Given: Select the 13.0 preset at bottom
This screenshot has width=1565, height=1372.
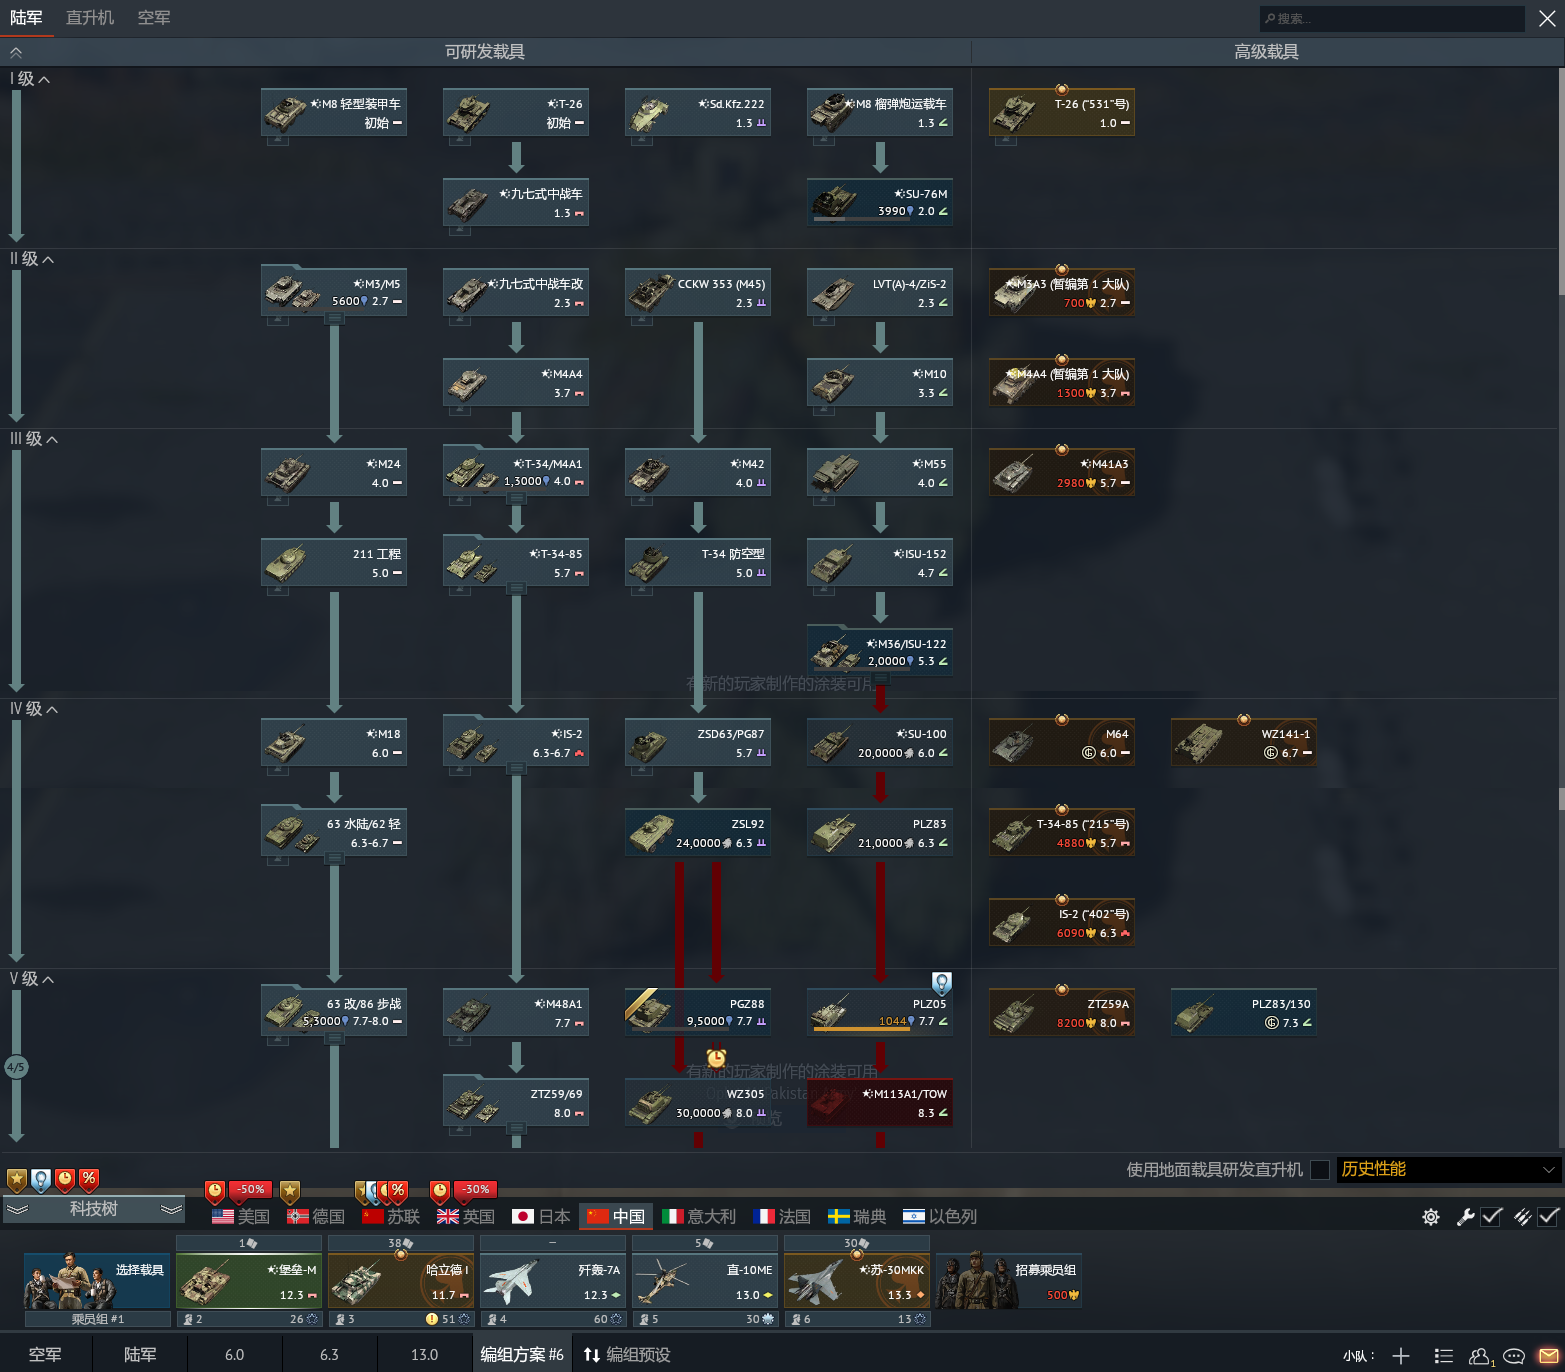Looking at the screenshot, I should click(x=425, y=1355).
